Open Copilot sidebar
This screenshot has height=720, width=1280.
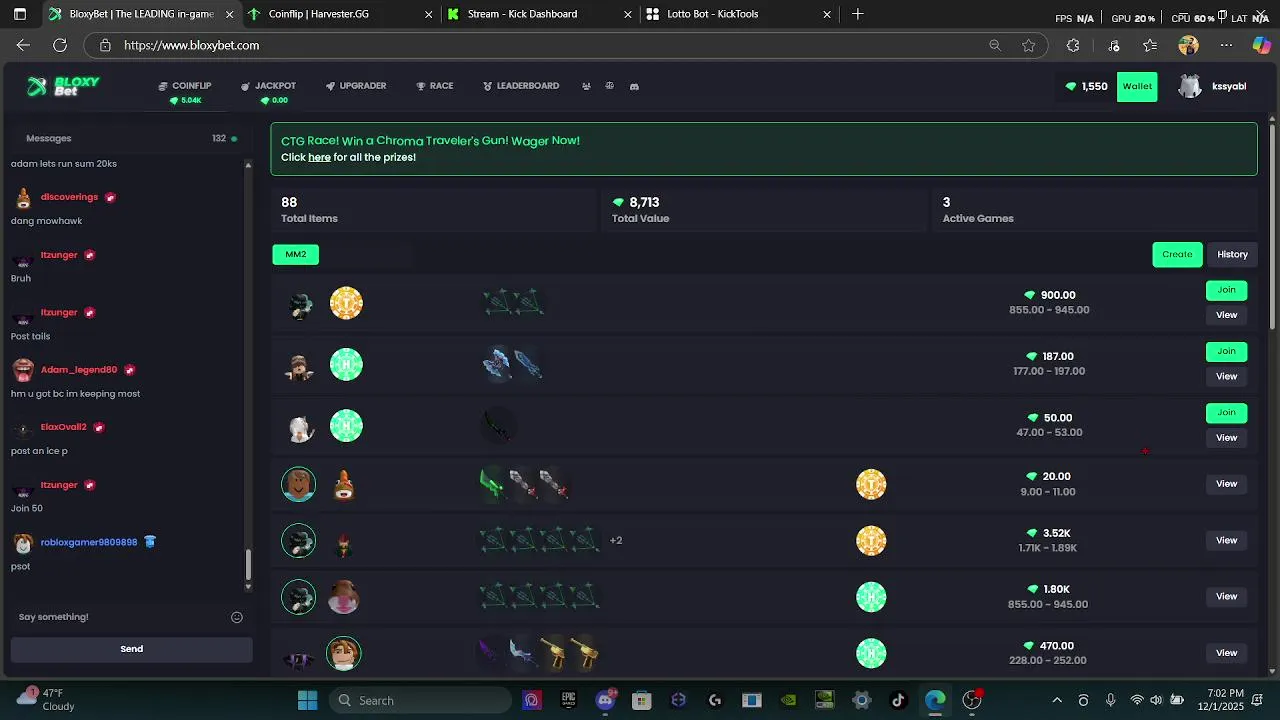click(x=1262, y=45)
